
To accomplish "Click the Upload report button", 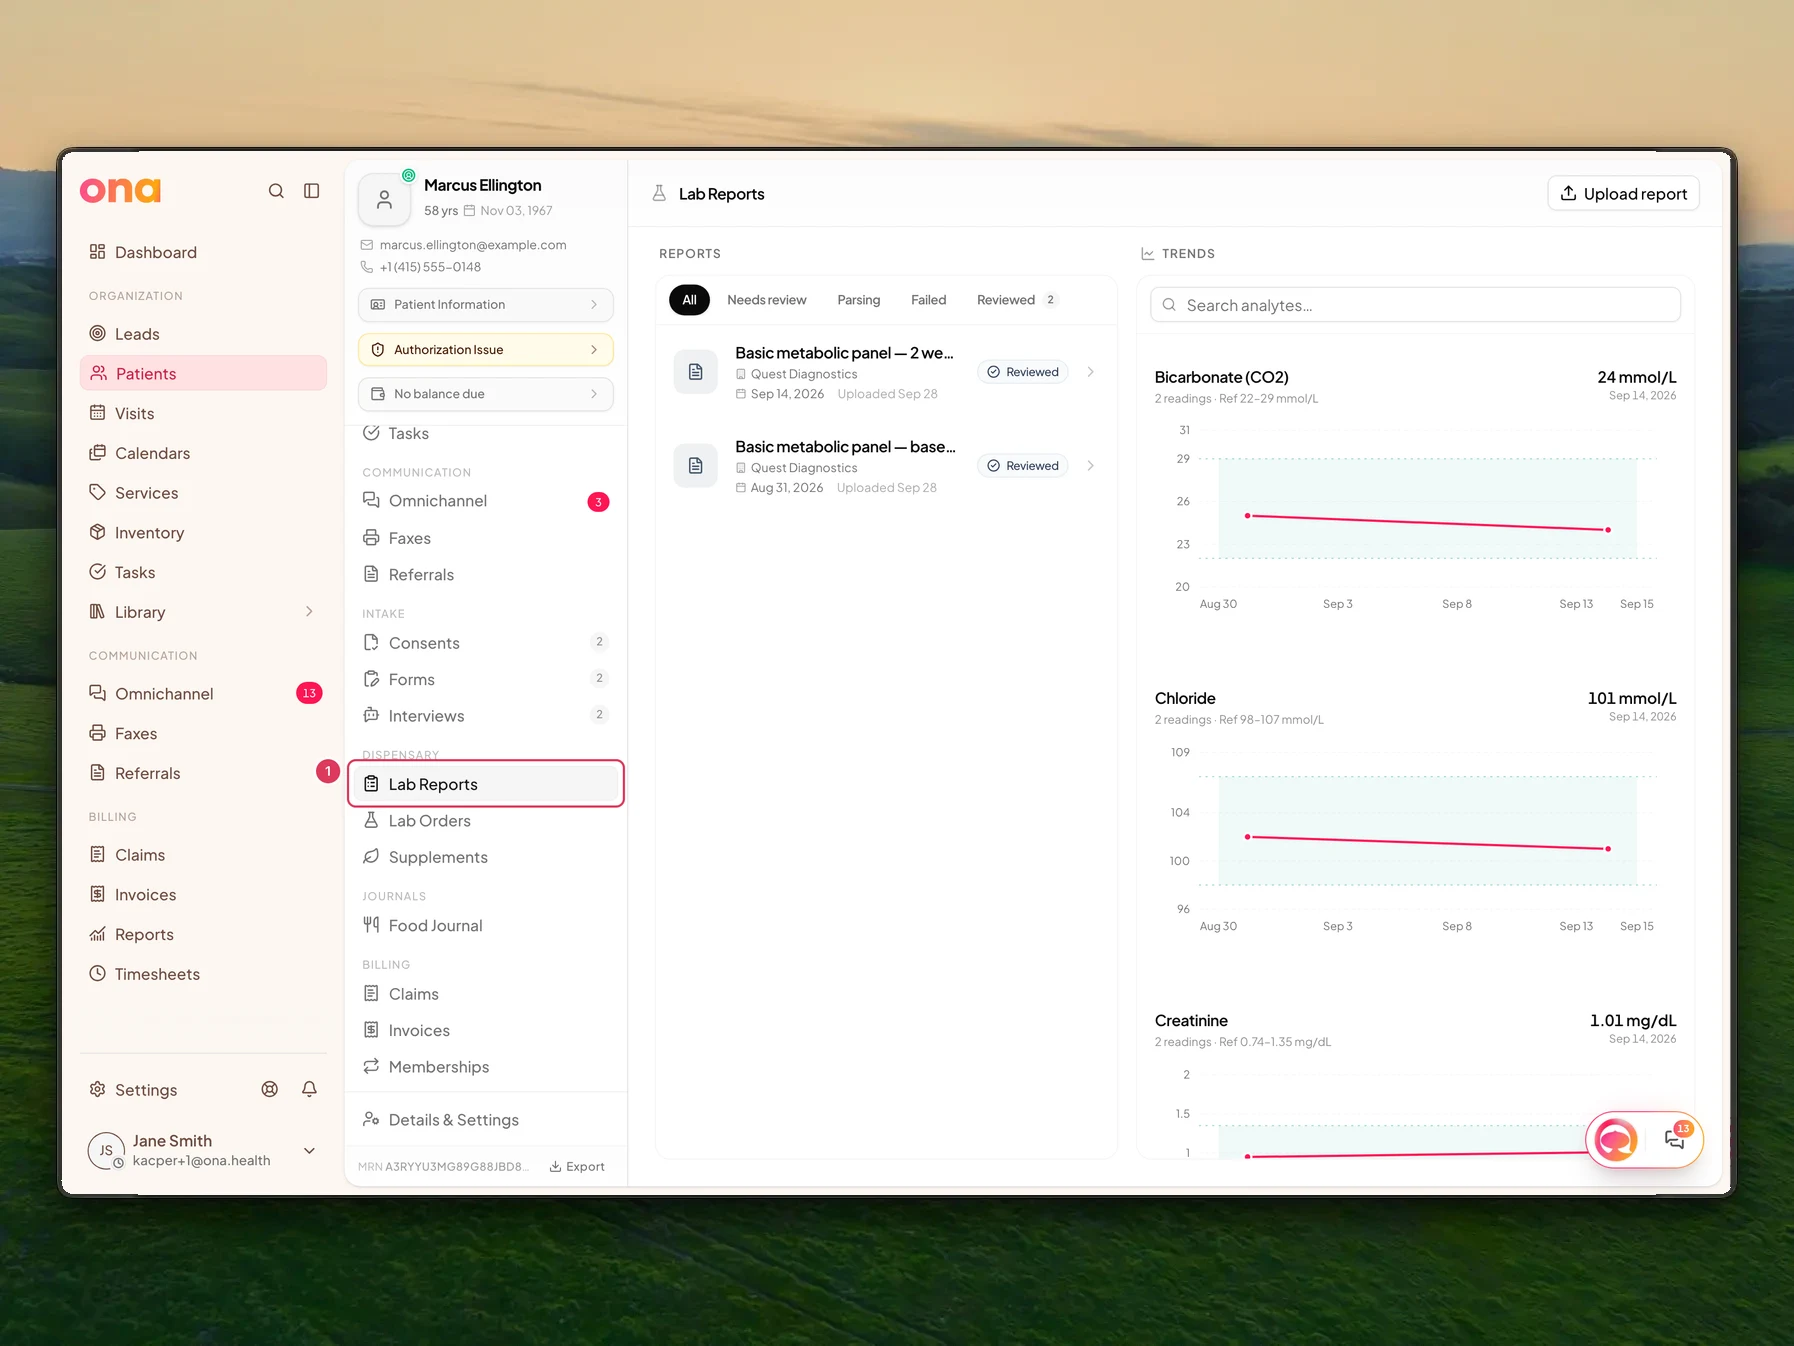I will point(1624,193).
